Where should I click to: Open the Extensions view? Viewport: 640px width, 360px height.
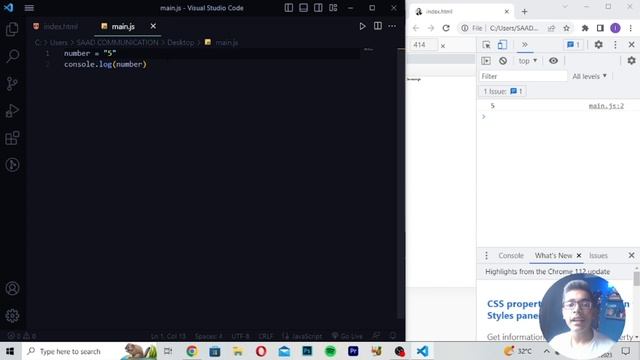click(12, 138)
